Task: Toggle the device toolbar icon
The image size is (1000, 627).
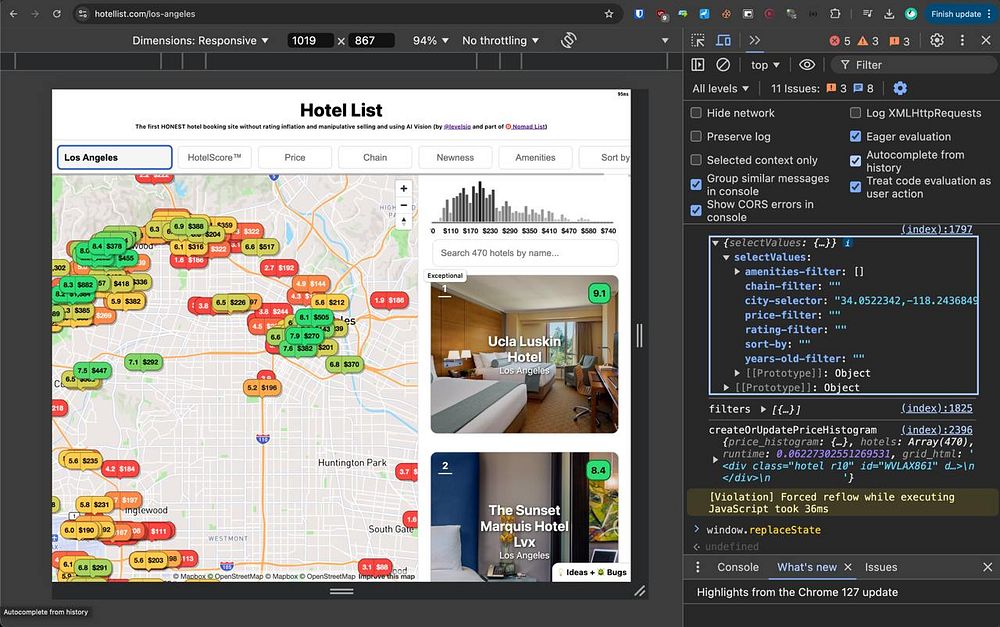Action: point(723,40)
